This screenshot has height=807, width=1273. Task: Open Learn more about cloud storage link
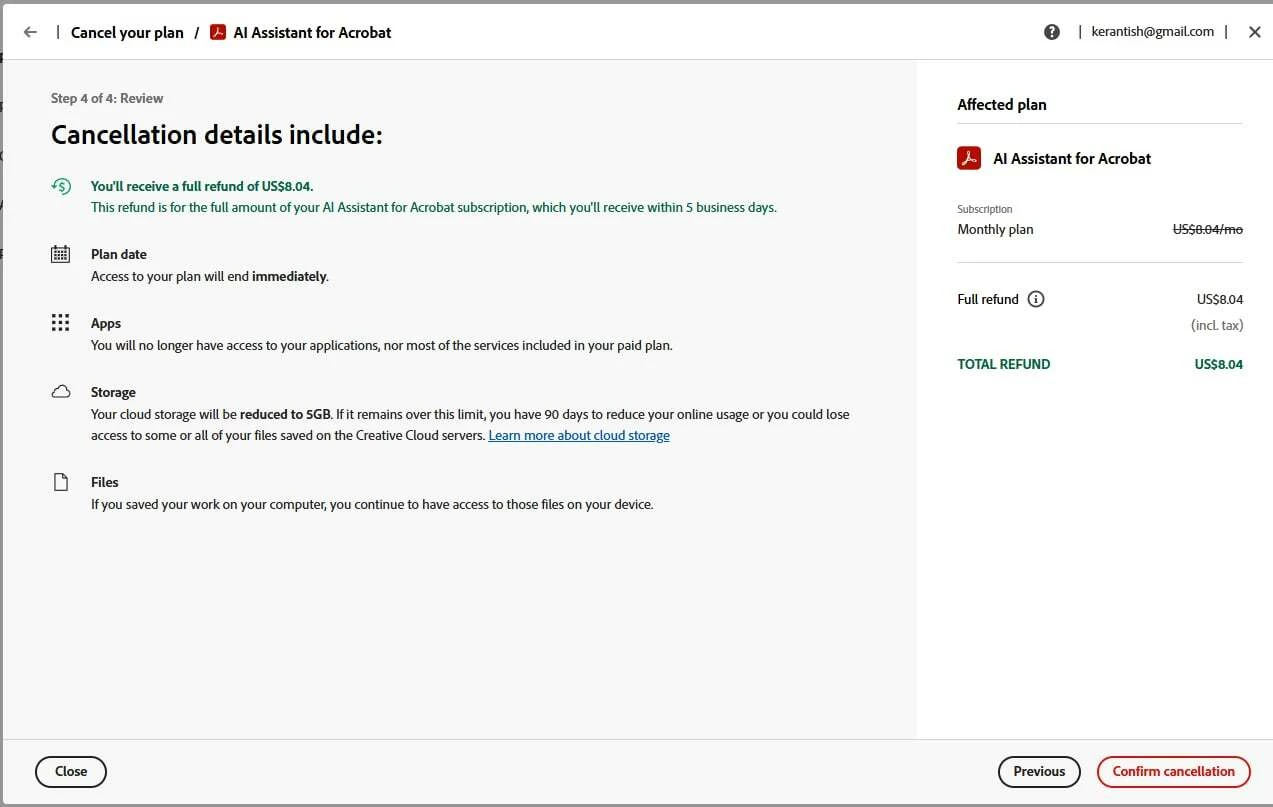click(x=579, y=436)
